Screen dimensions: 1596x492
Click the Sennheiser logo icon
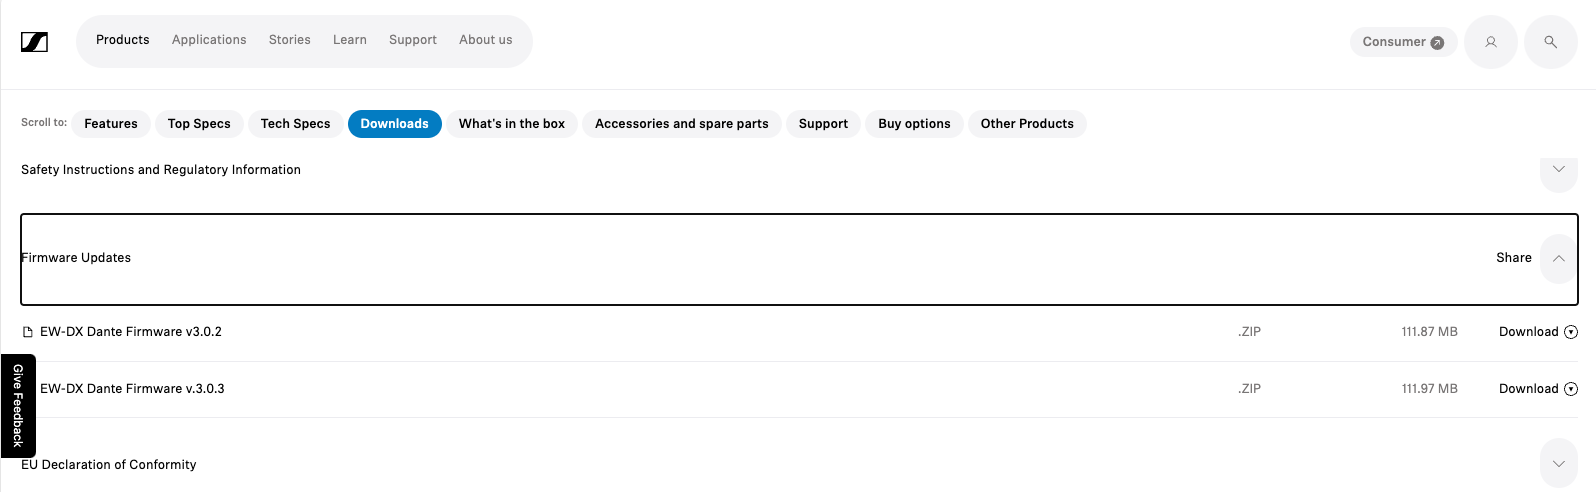click(x=34, y=42)
